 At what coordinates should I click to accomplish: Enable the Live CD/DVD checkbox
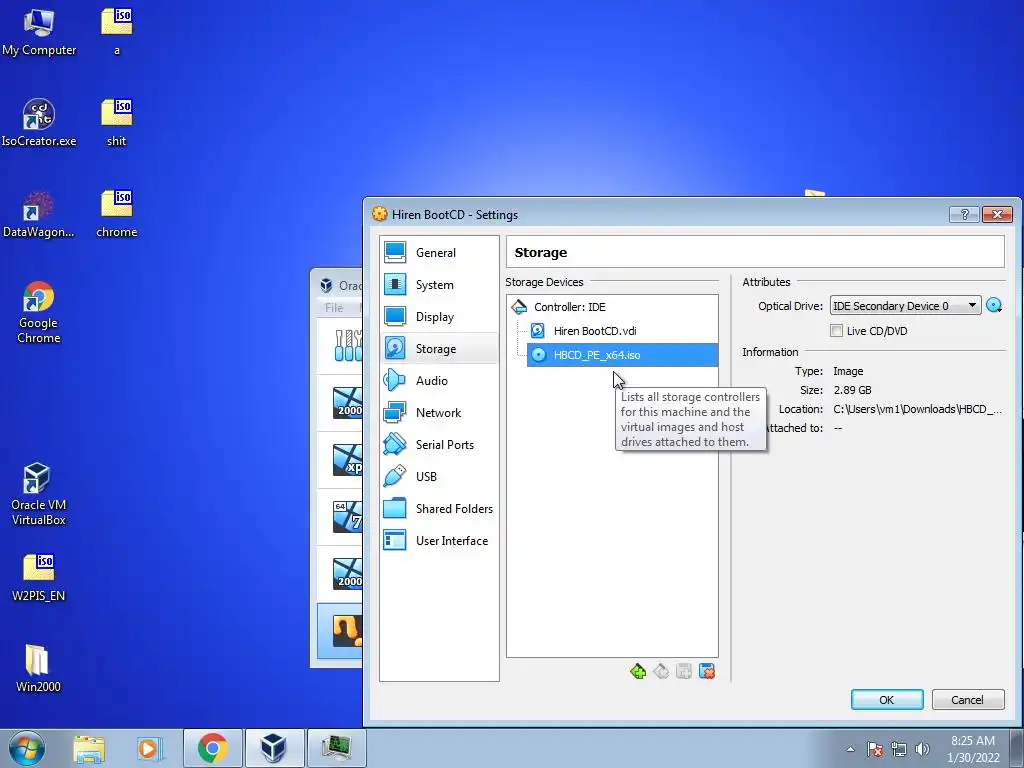click(836, 330)
